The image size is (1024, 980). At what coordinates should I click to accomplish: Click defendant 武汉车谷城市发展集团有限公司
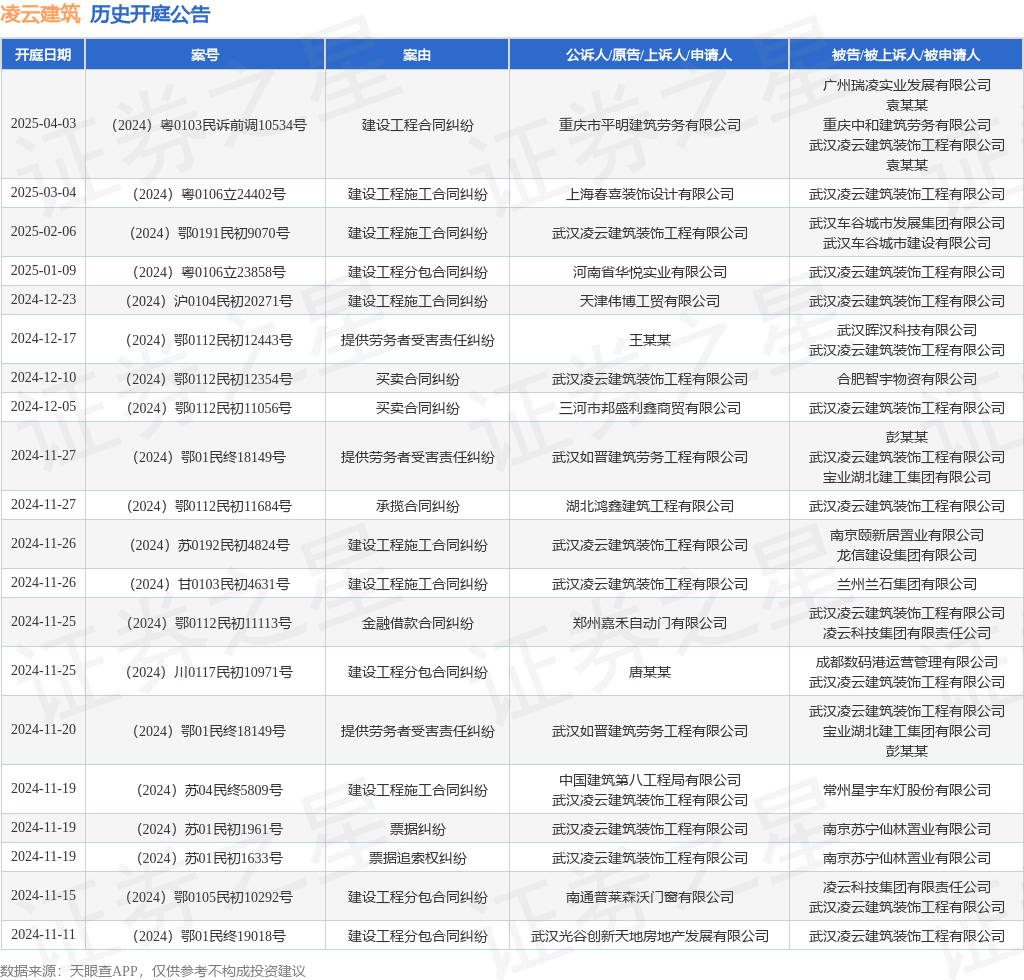tap(906, 223)
